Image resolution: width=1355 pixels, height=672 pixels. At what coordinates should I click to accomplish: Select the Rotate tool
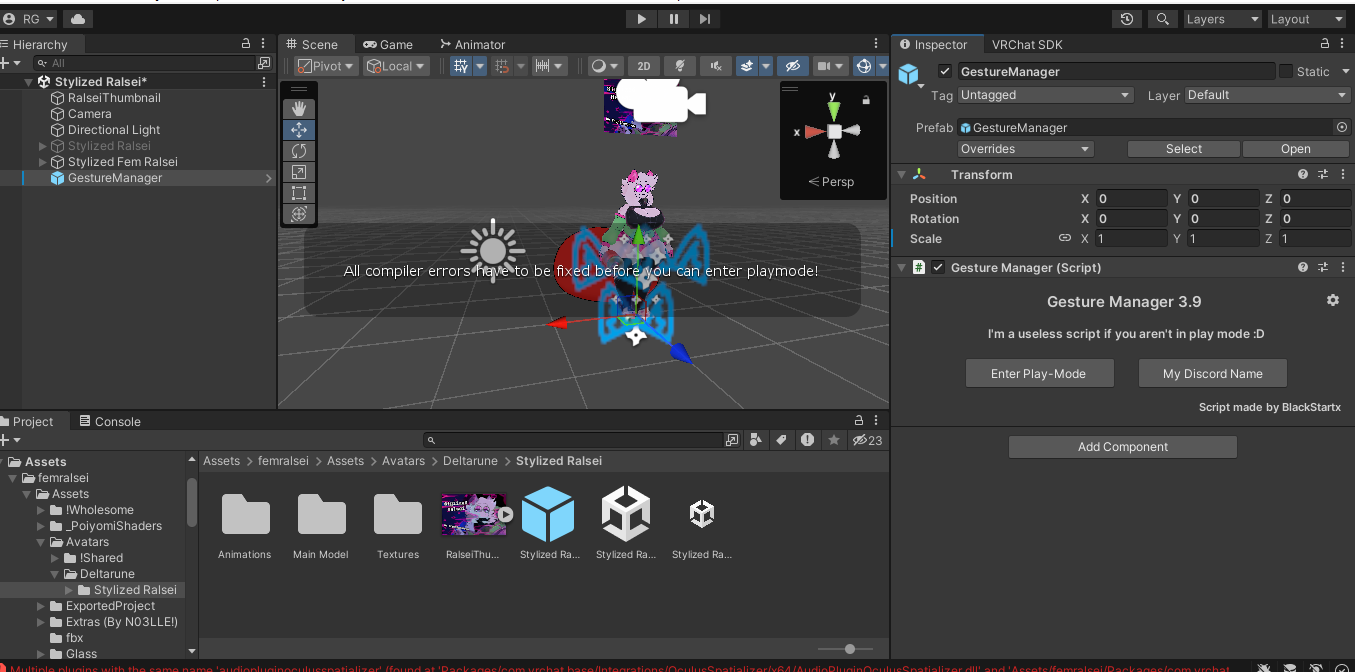298,151
